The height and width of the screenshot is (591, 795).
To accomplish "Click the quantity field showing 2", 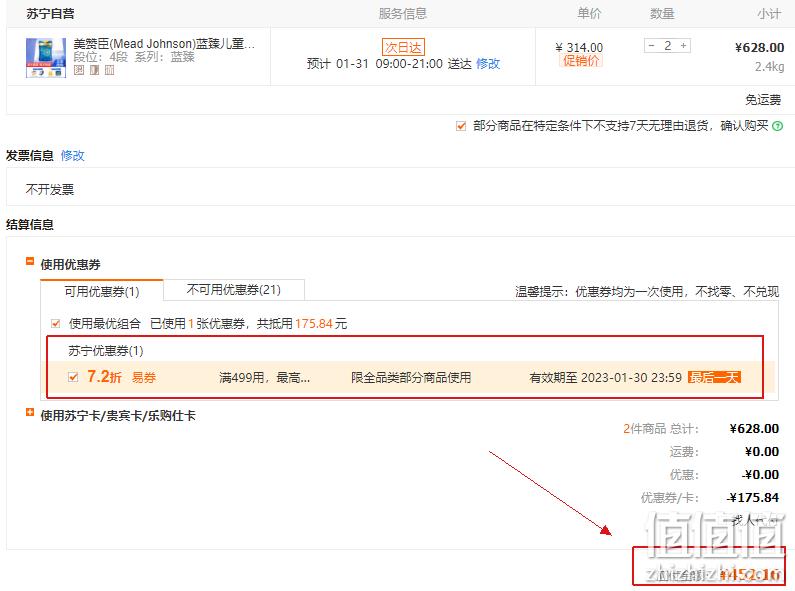I will 668,46.
